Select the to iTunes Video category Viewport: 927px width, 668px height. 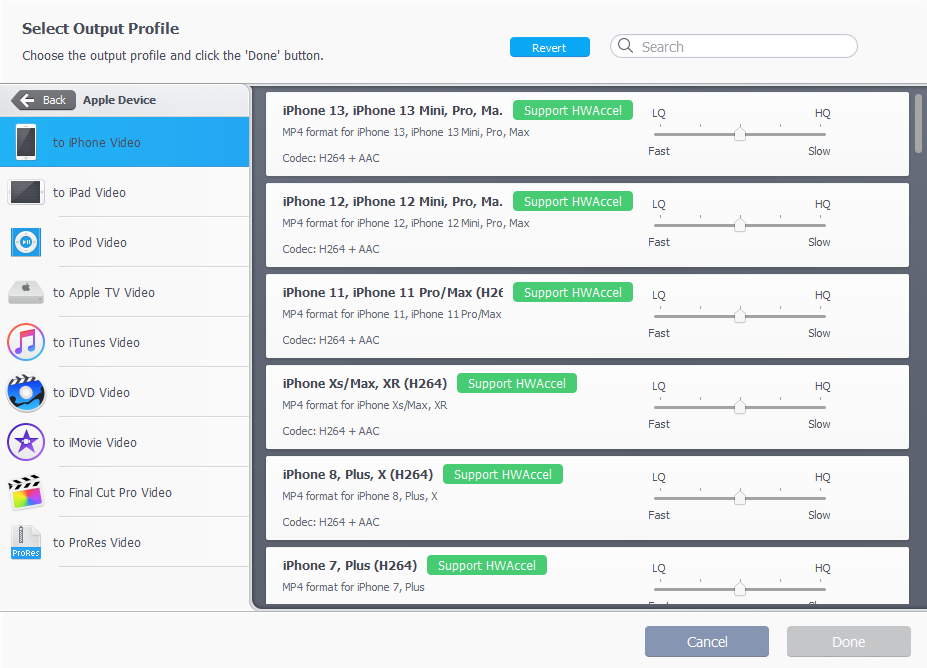(96, 342)
